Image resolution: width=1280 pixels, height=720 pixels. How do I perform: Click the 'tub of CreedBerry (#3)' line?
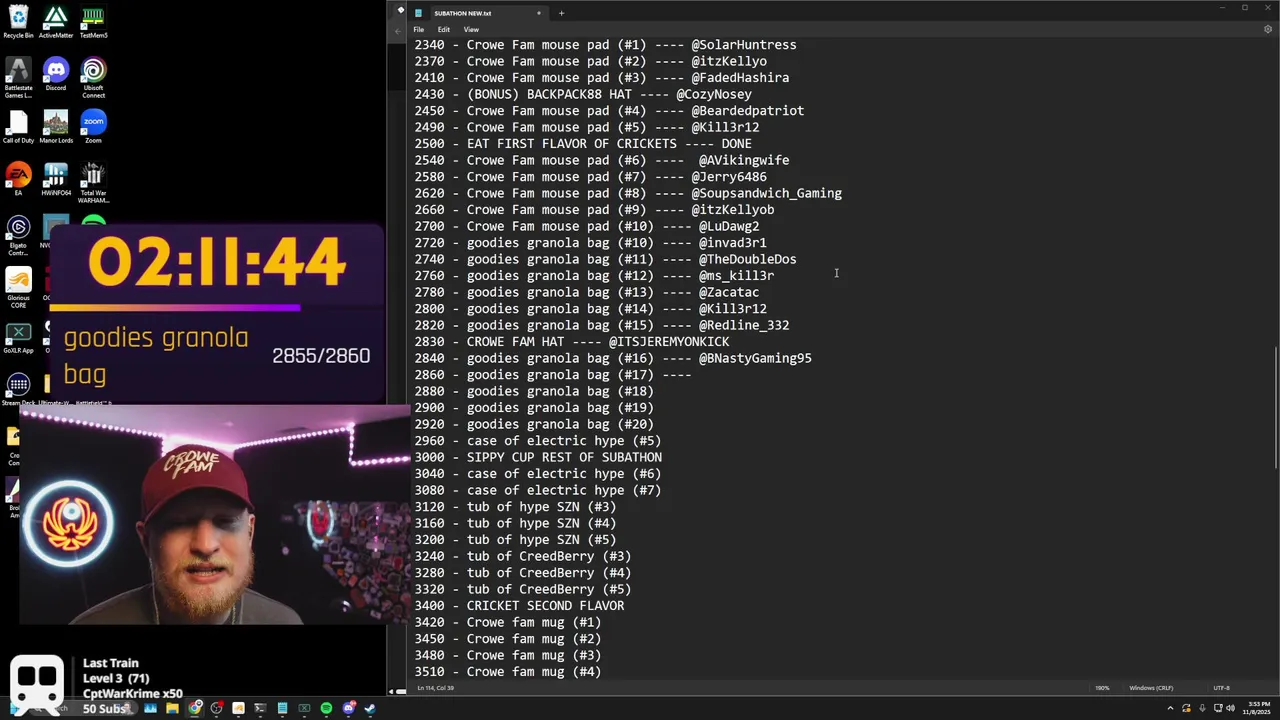523,557
